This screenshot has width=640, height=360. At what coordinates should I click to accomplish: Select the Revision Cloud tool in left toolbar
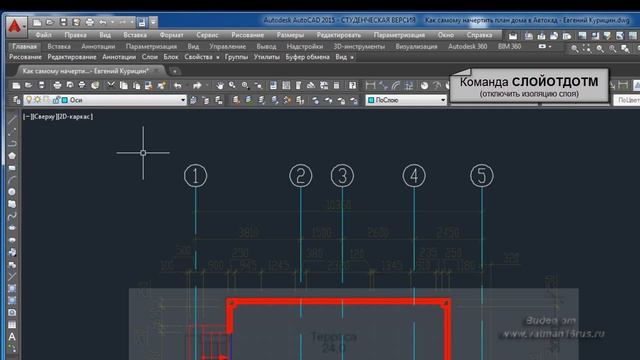[x=12, y=204]
